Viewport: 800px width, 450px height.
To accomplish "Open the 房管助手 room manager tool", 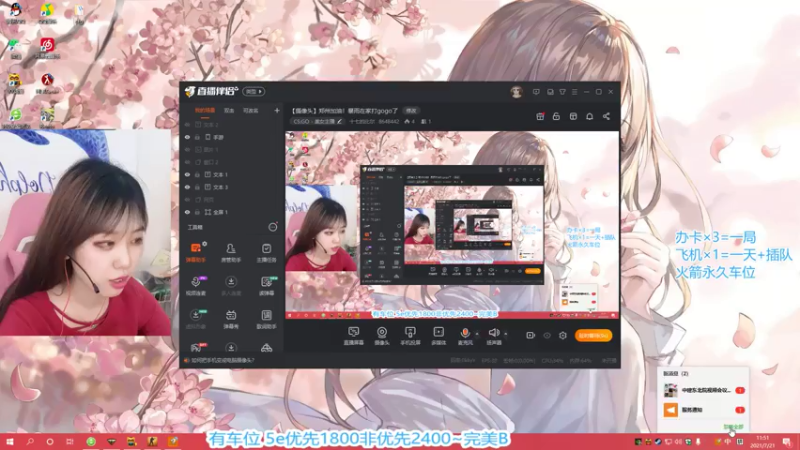I will [x=231, y=252].
